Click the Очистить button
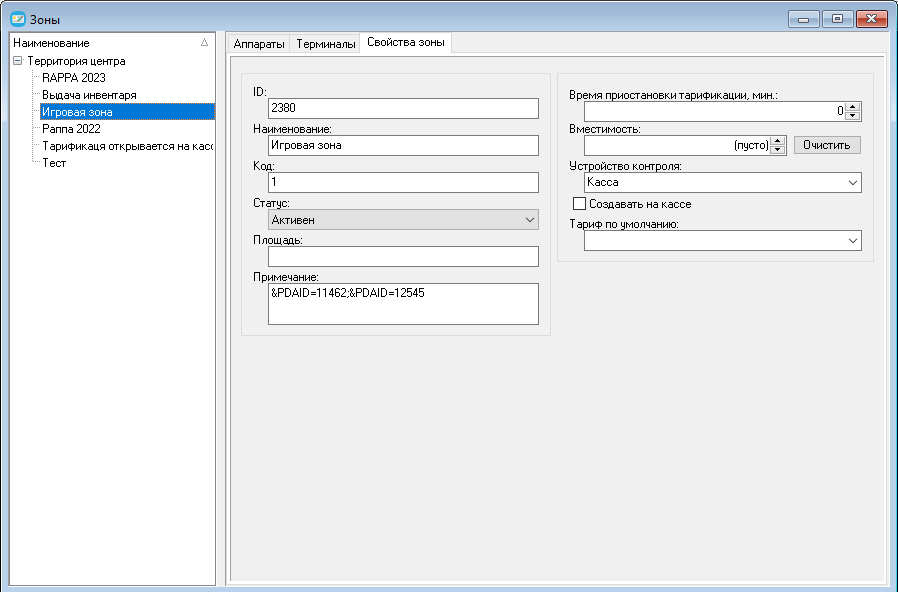 pos(826,145)
